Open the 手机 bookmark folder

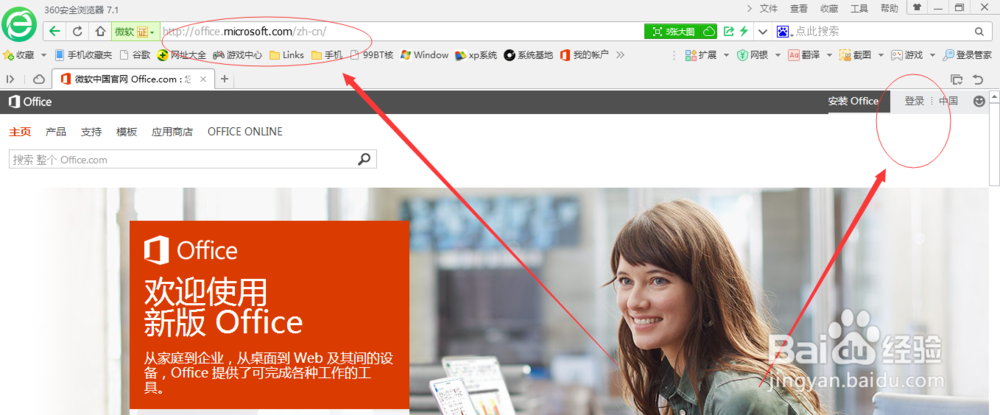pyautogui.click(x=327, y=55)
